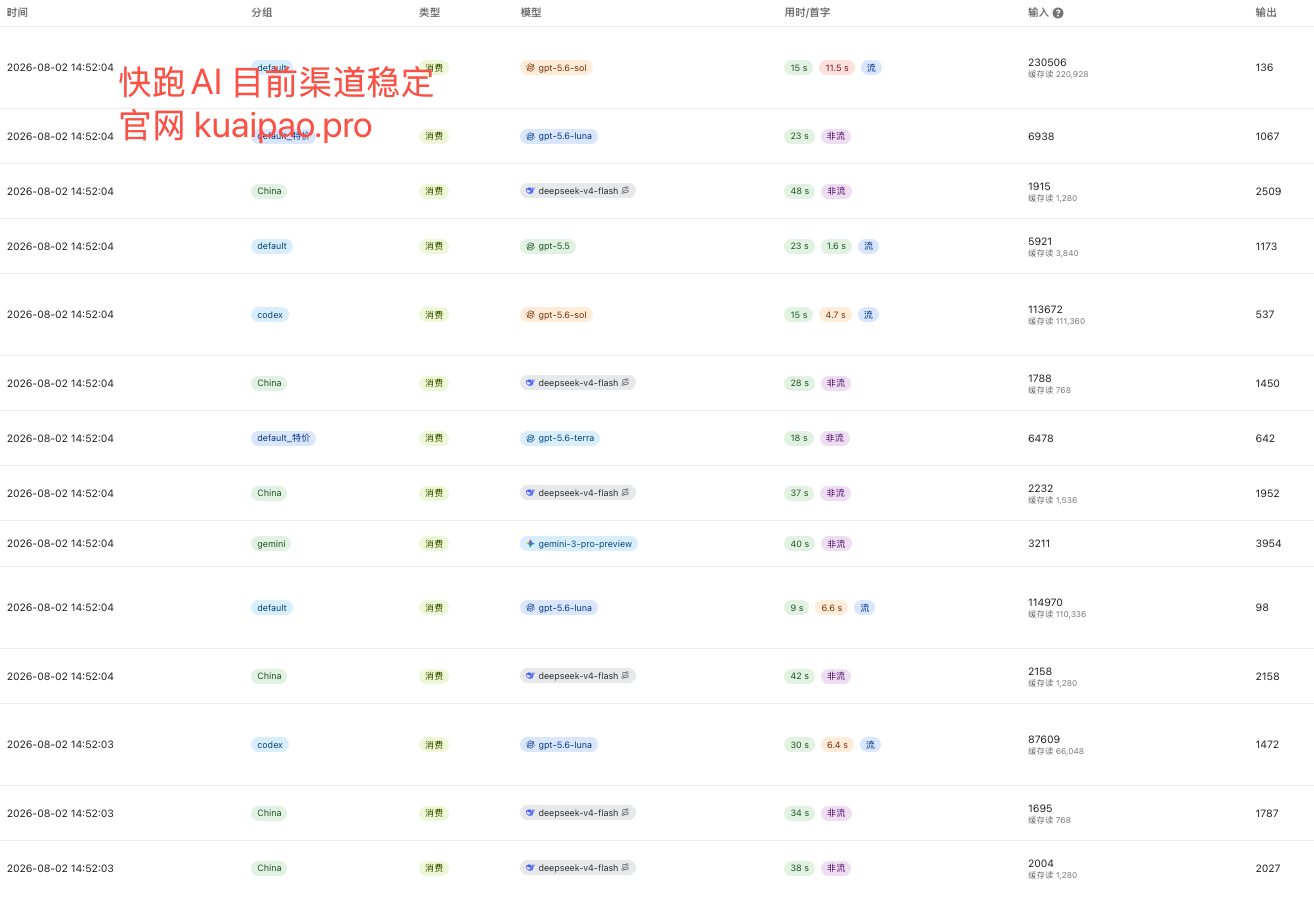Click the link icon after deepseek-v4-flash in 34 s row
The image size is (1314, 908).
click(626, 813)
